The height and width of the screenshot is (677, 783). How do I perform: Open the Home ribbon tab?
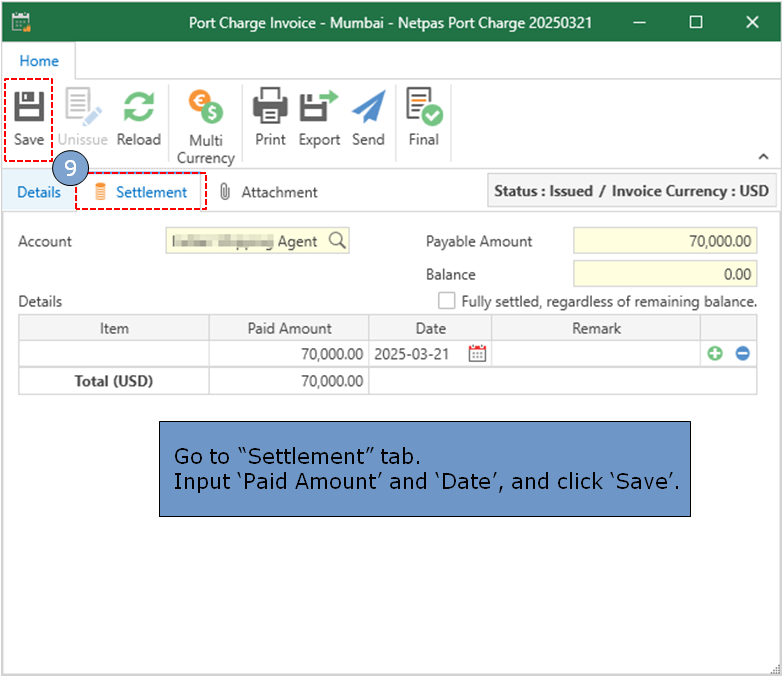(39, 61)
